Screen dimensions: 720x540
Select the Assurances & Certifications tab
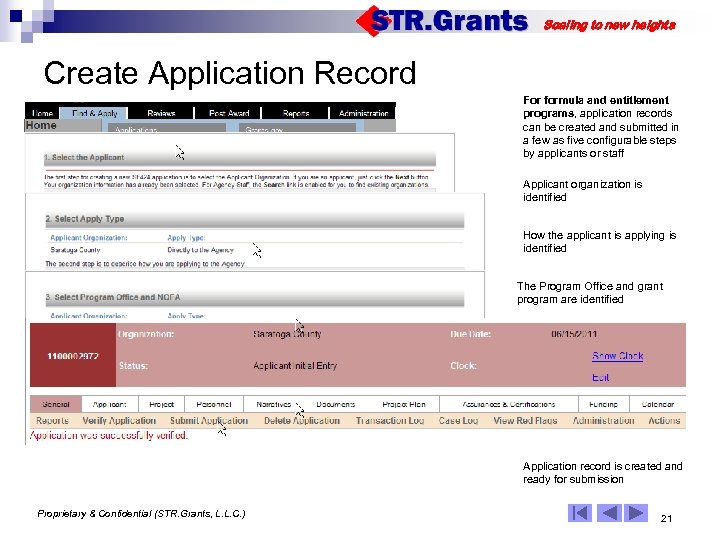click(x=508, y=405)
